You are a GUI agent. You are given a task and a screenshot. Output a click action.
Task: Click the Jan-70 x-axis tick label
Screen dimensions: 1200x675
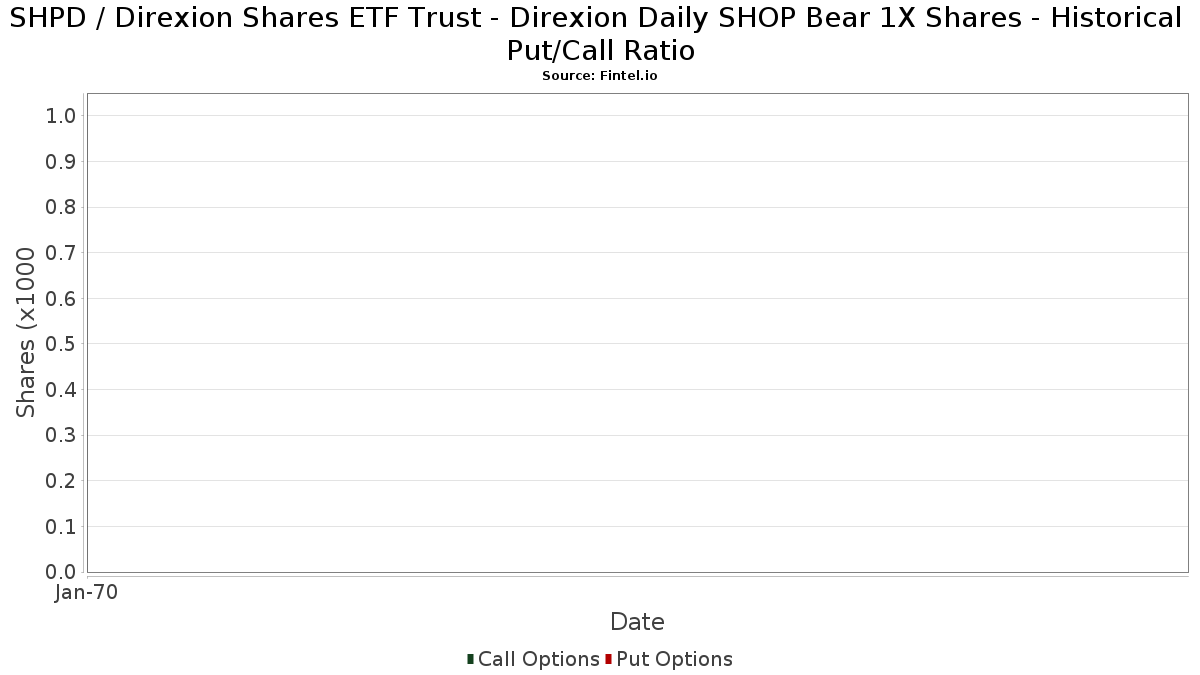(x=87, y=593)
